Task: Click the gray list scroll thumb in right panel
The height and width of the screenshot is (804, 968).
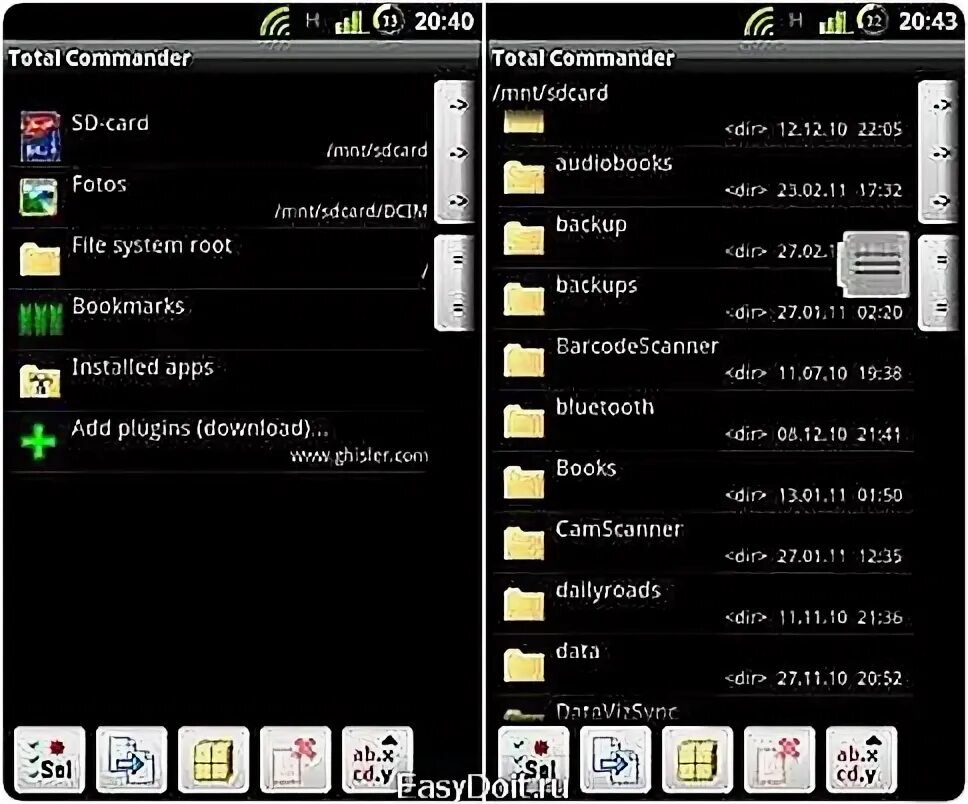Action: click(x=874, y=264)
